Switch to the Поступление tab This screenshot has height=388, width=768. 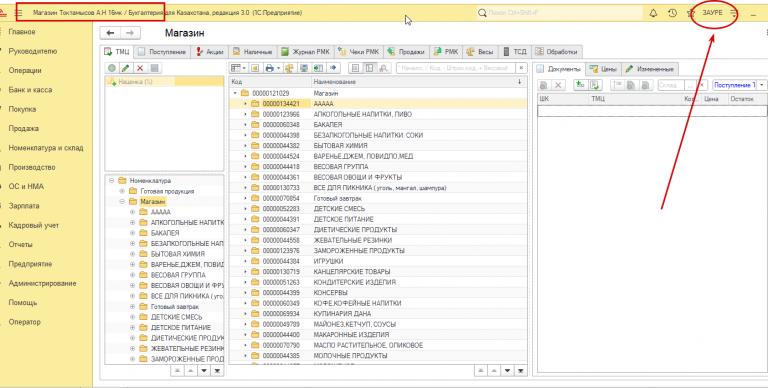162,51
